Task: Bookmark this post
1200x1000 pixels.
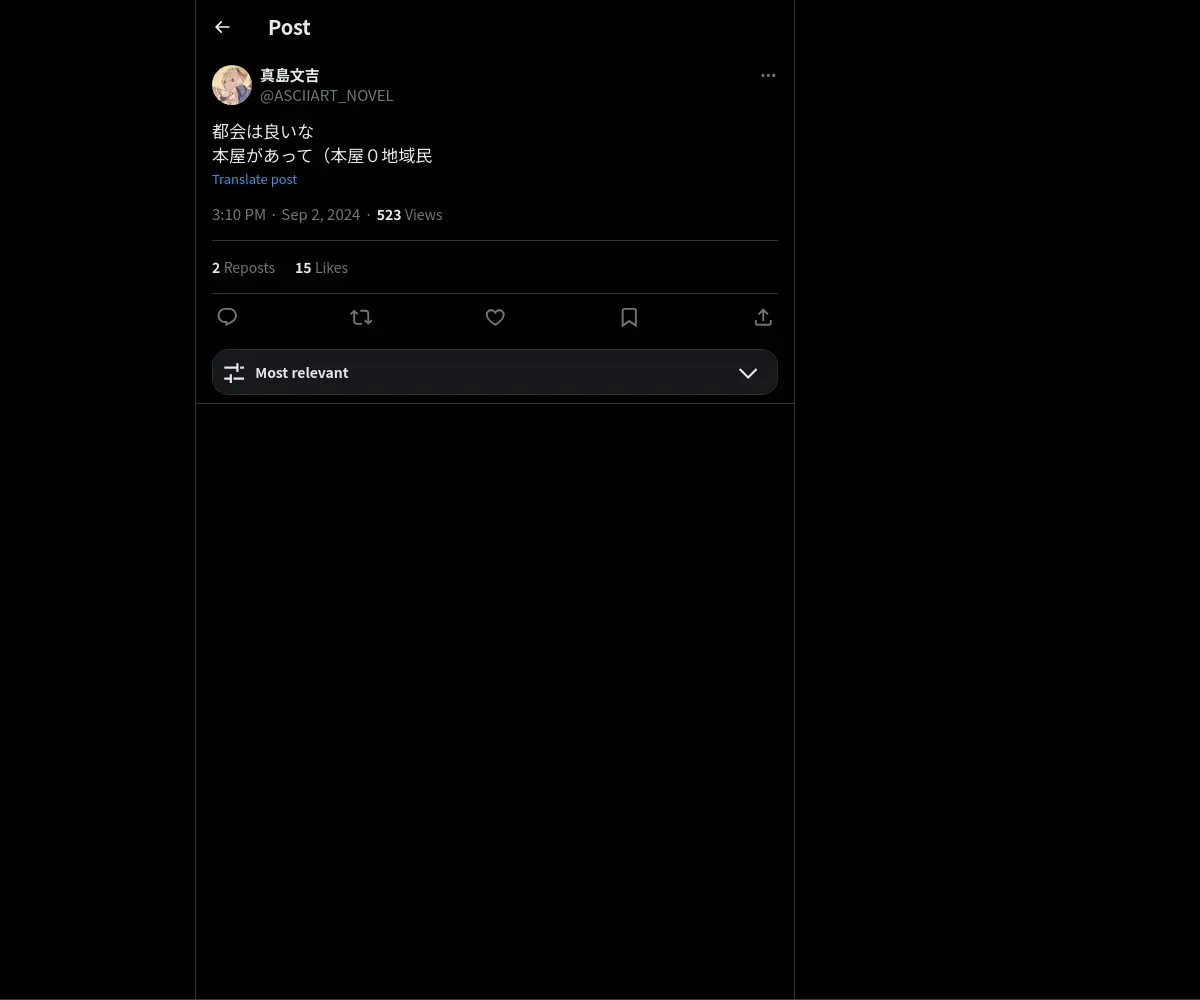Action: click(629, 317)
